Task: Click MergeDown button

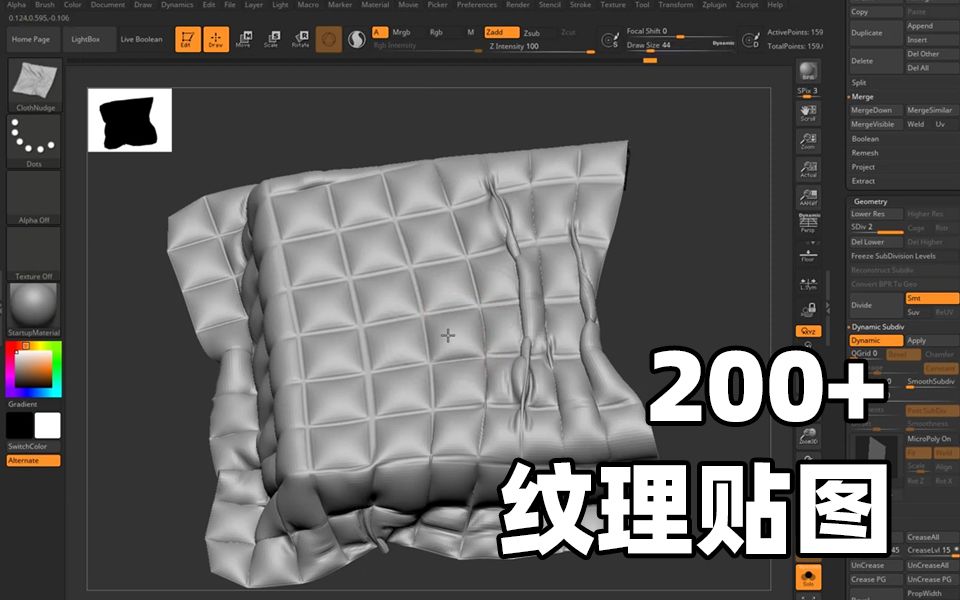Action: pos(876,110)
